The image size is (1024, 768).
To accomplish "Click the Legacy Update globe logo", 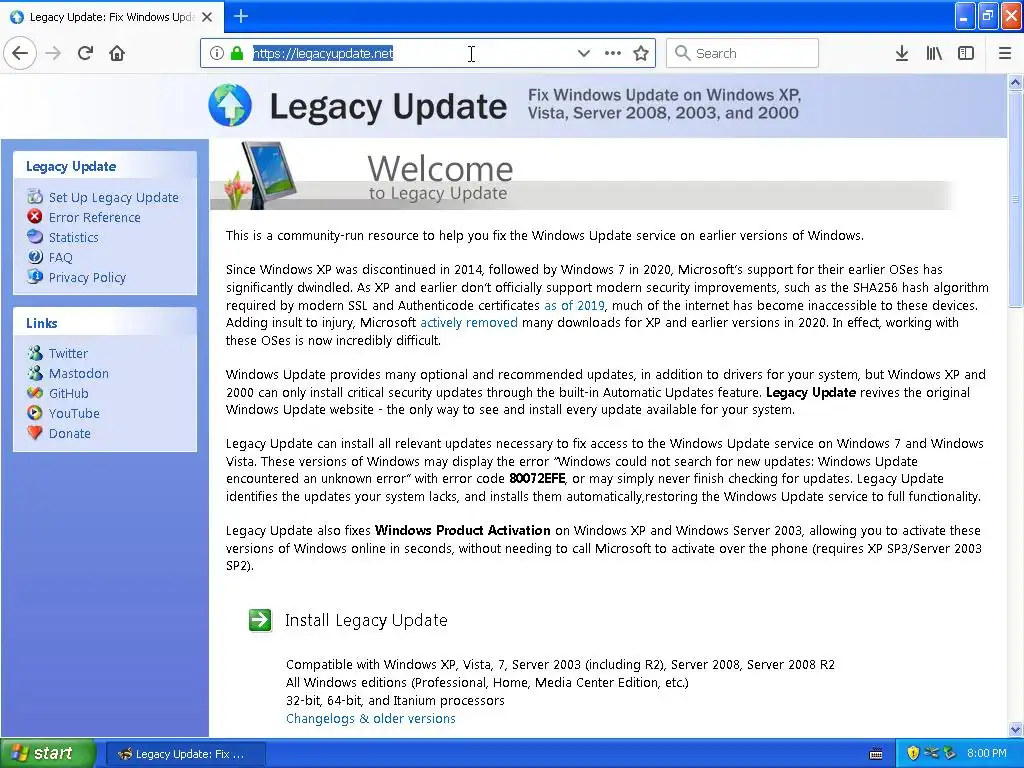I will [230, 105].
